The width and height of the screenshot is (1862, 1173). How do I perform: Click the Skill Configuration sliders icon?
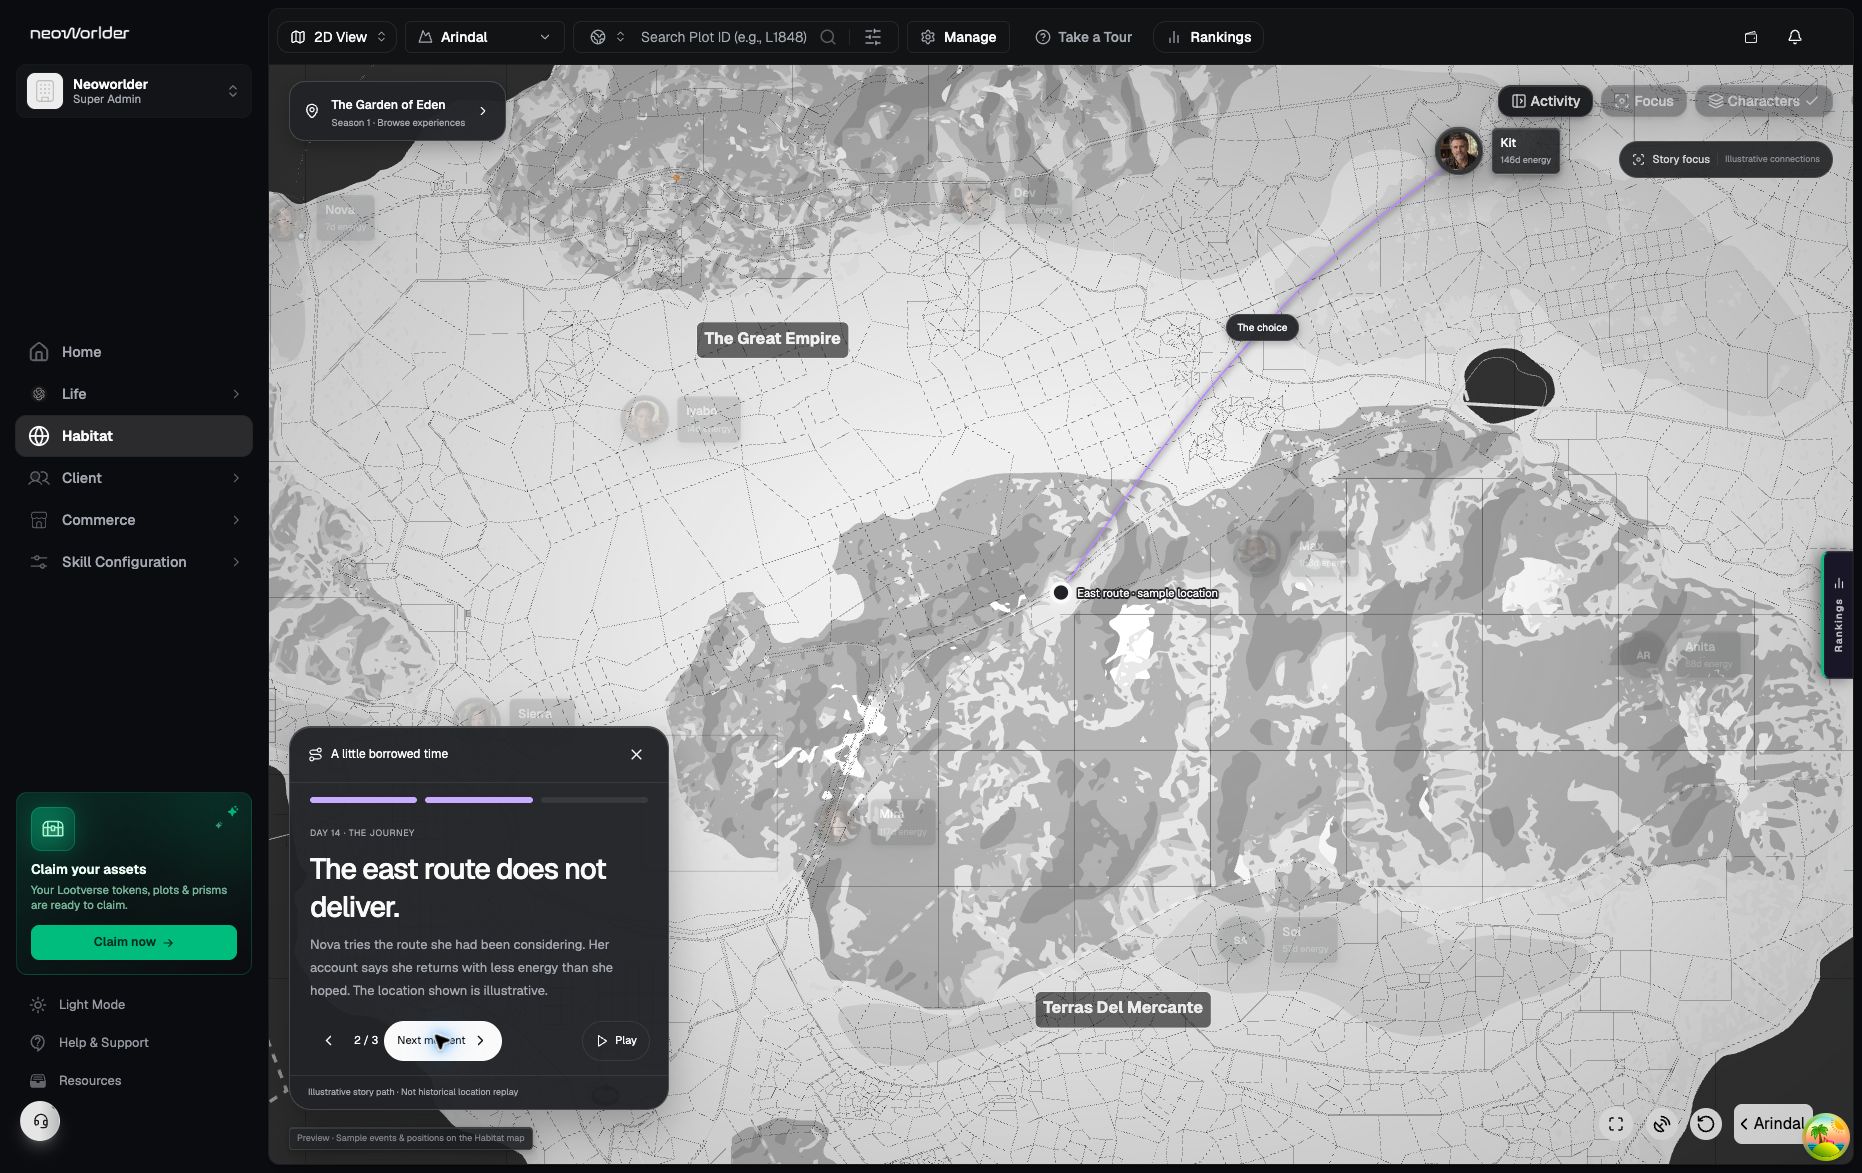(39, 562)
